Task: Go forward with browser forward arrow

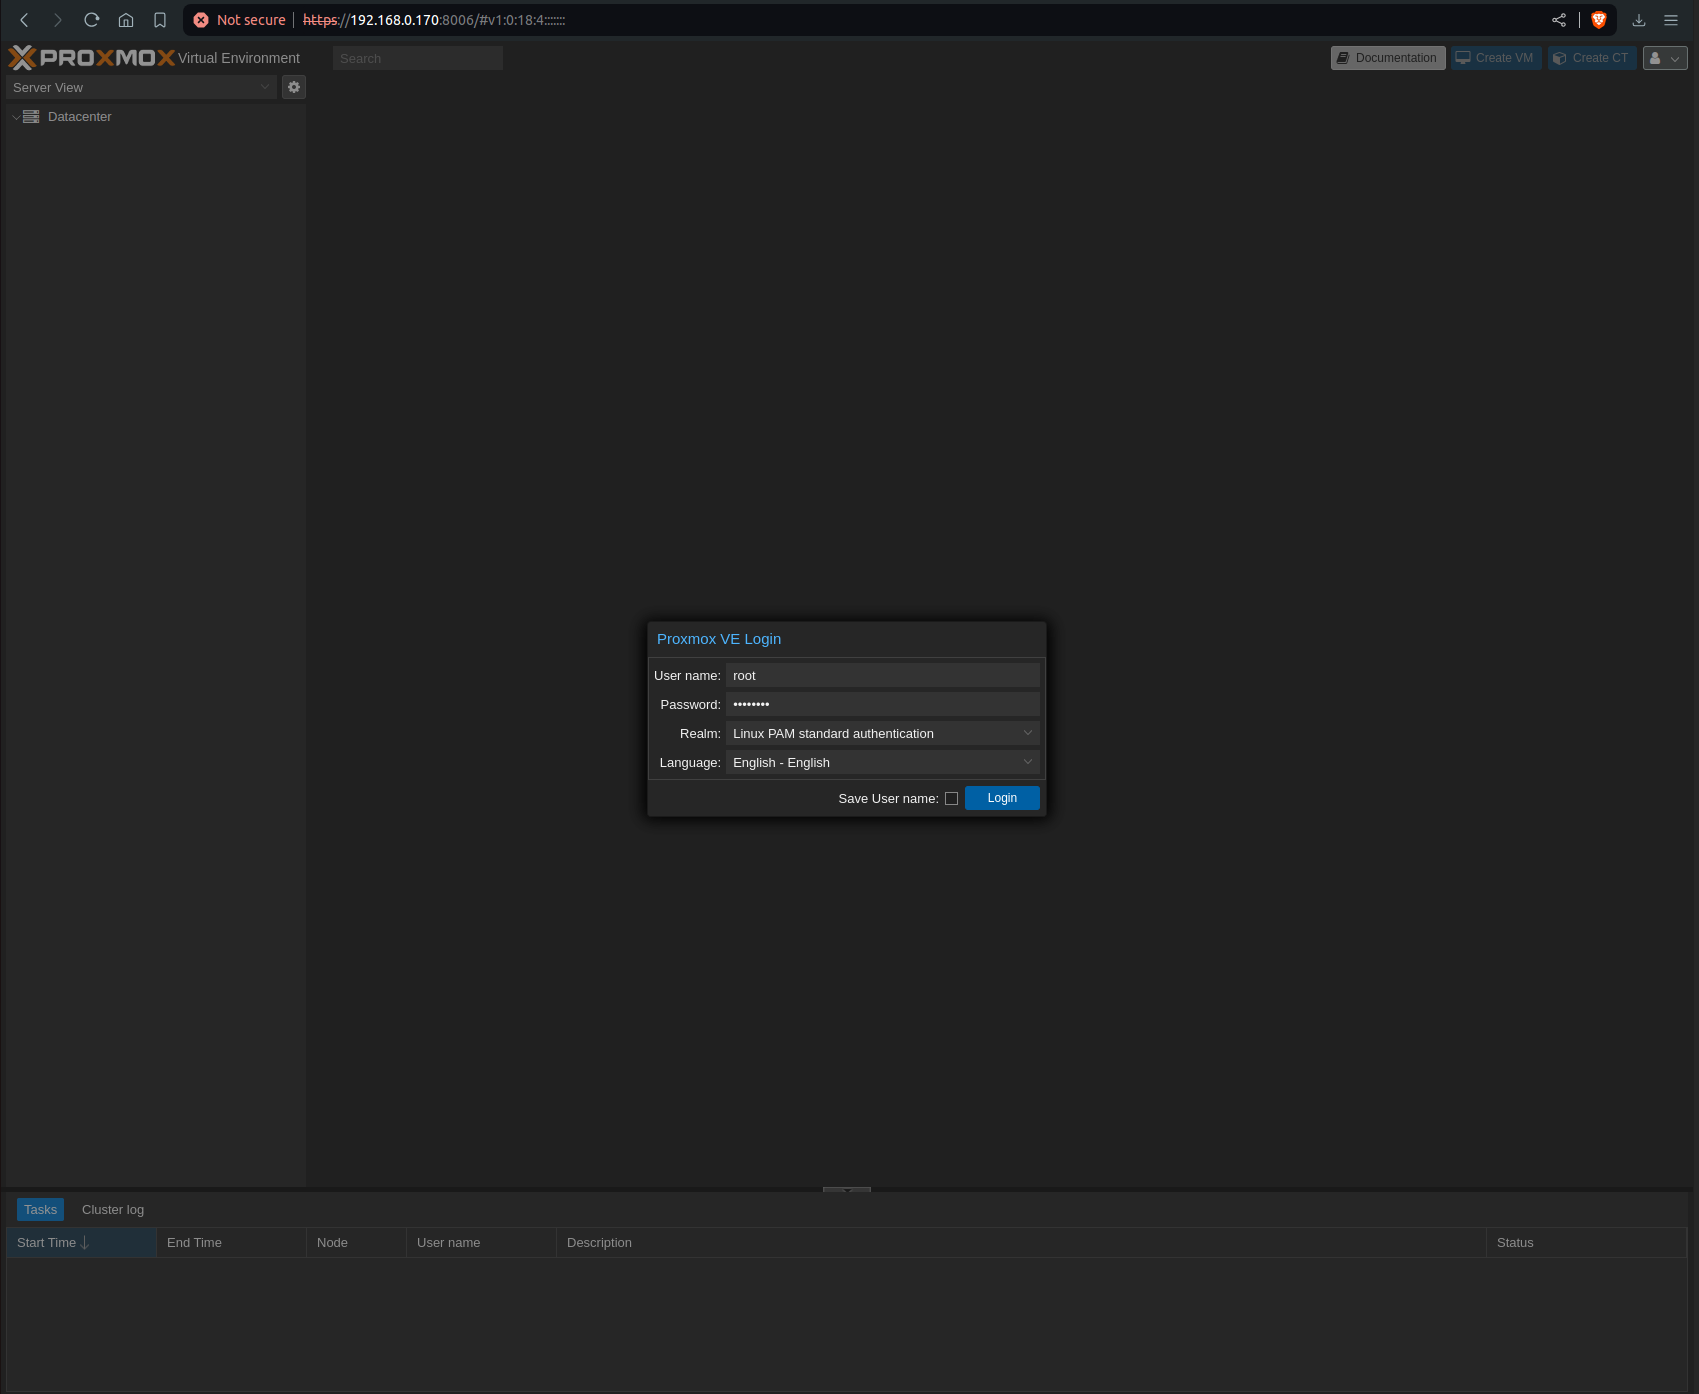Action: pos(58,20)
